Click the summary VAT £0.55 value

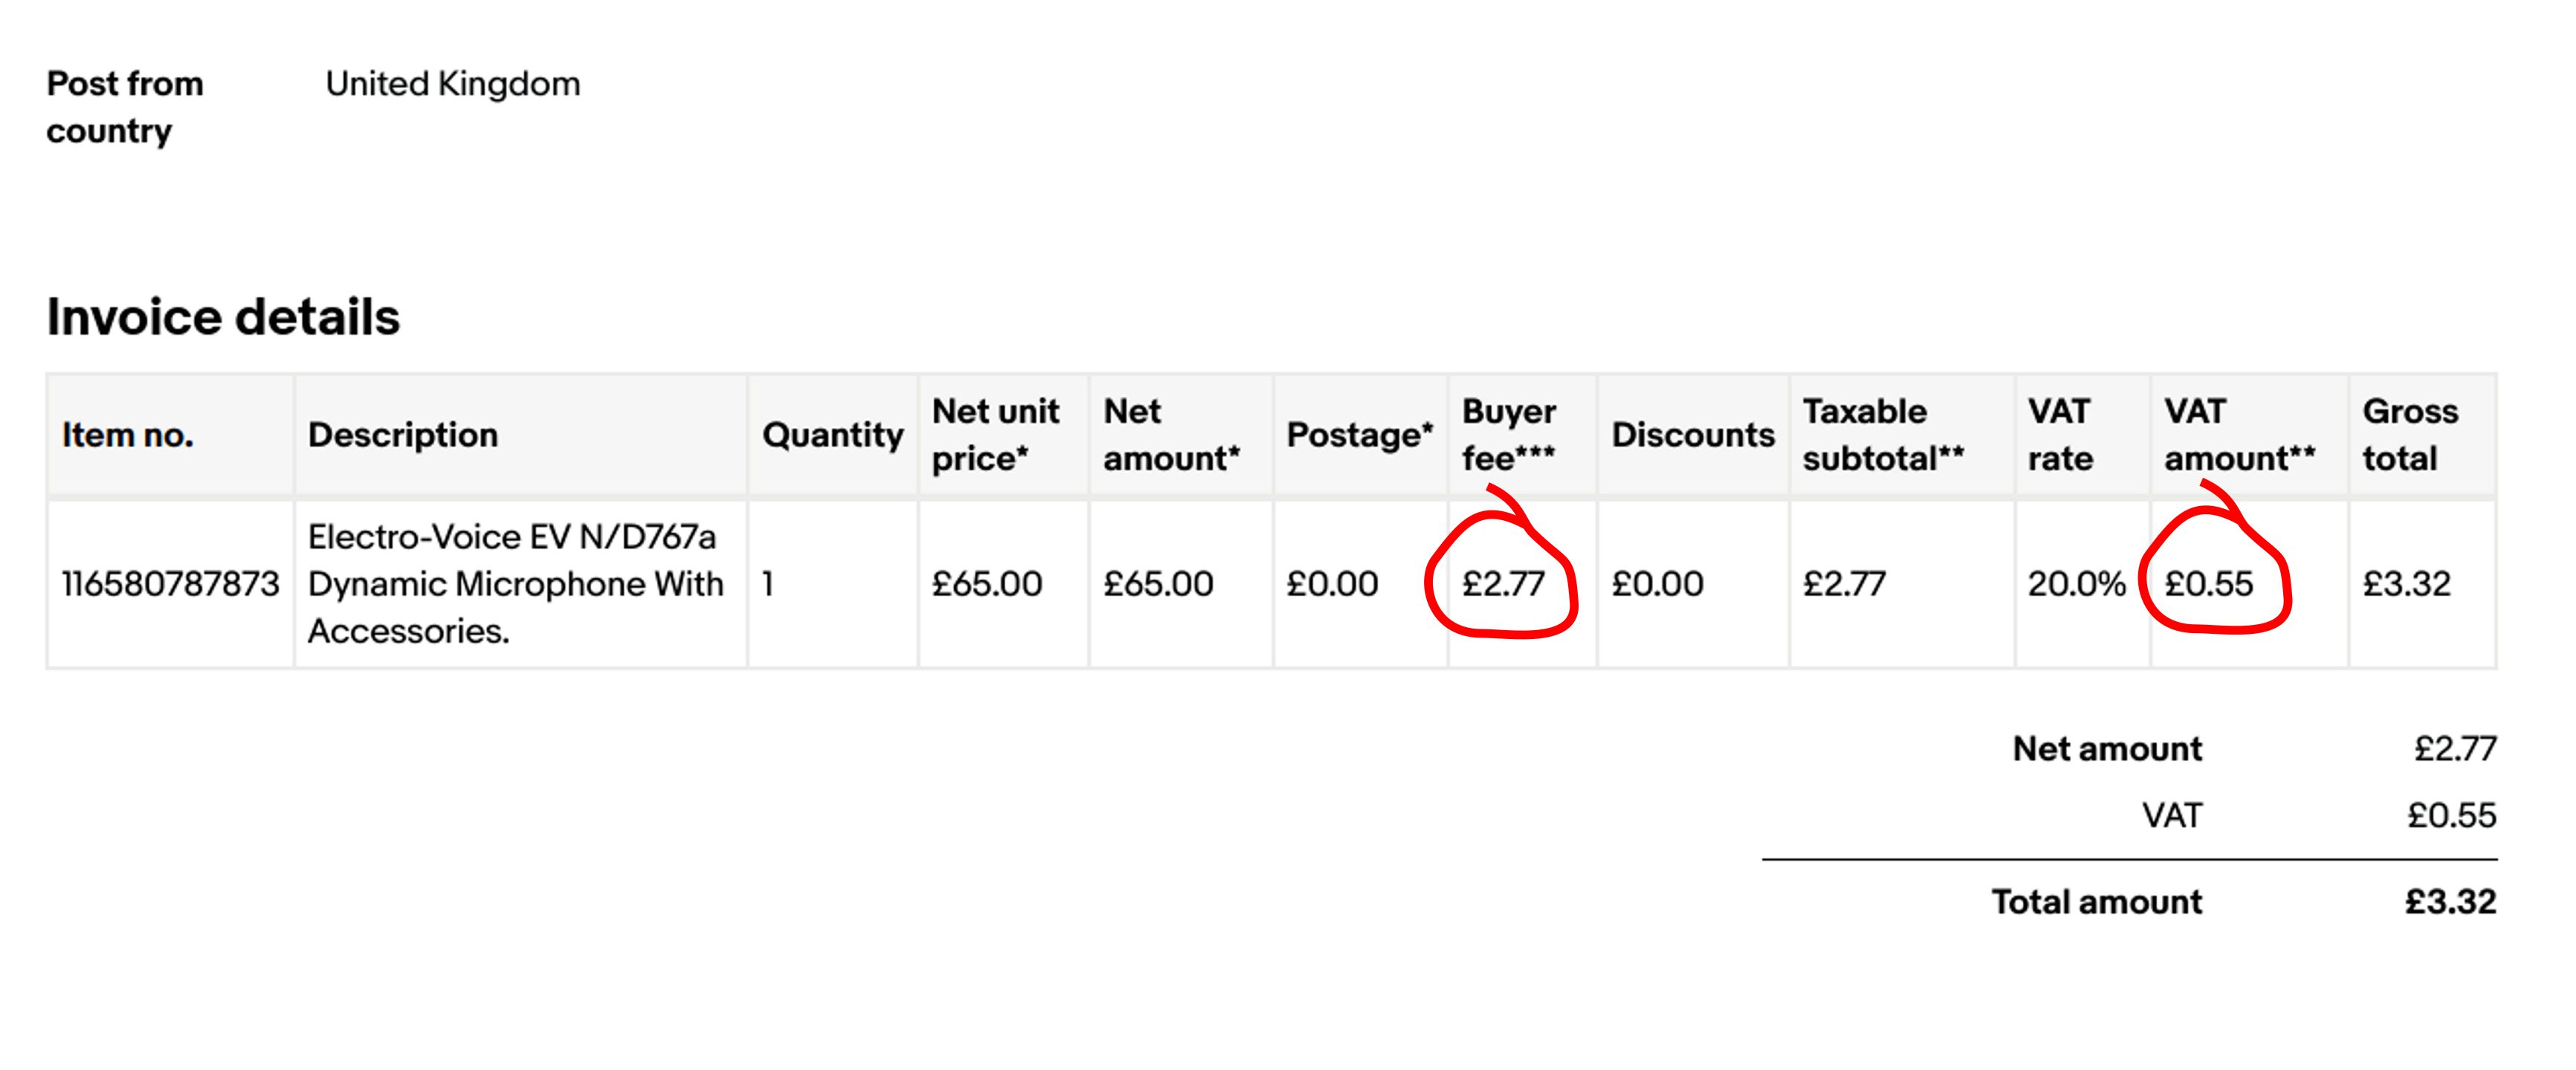tap(2452, 816)
